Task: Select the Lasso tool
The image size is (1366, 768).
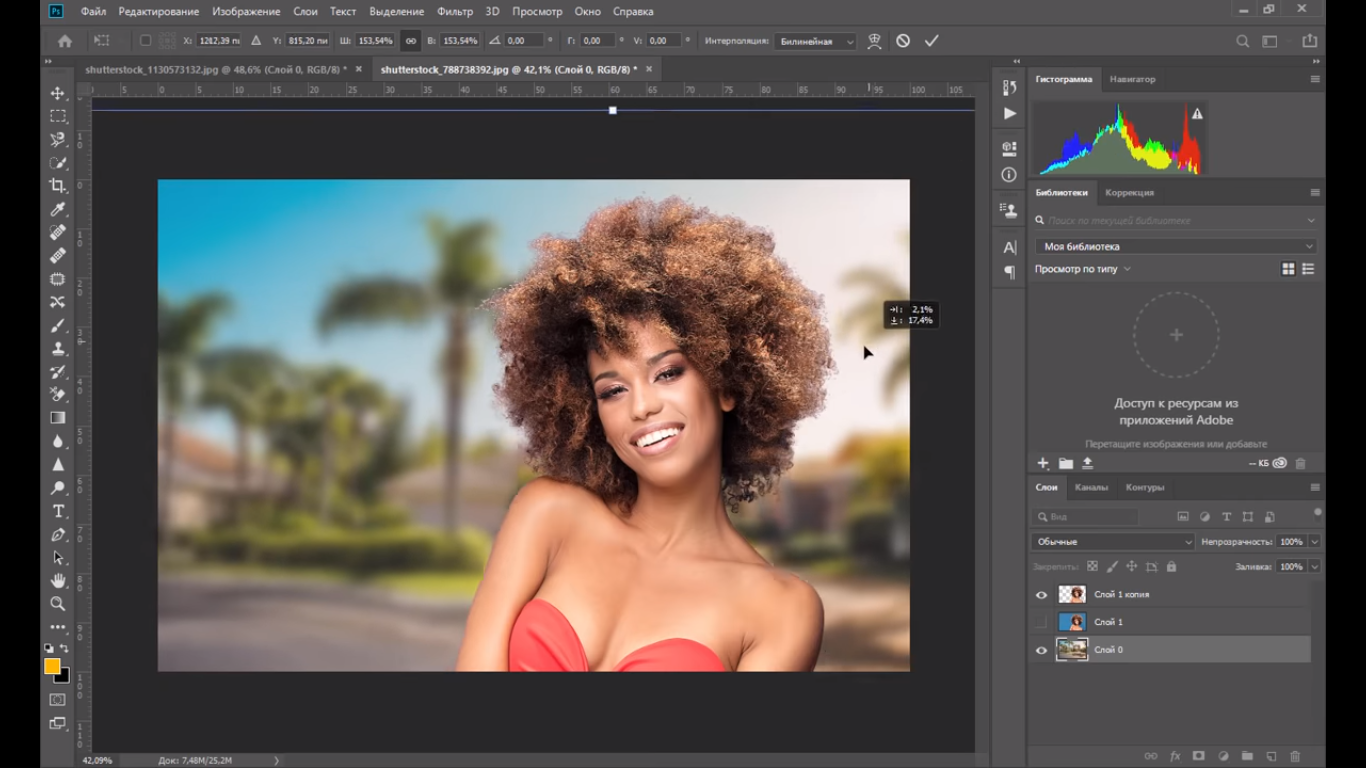Action: tap(58, 139)
